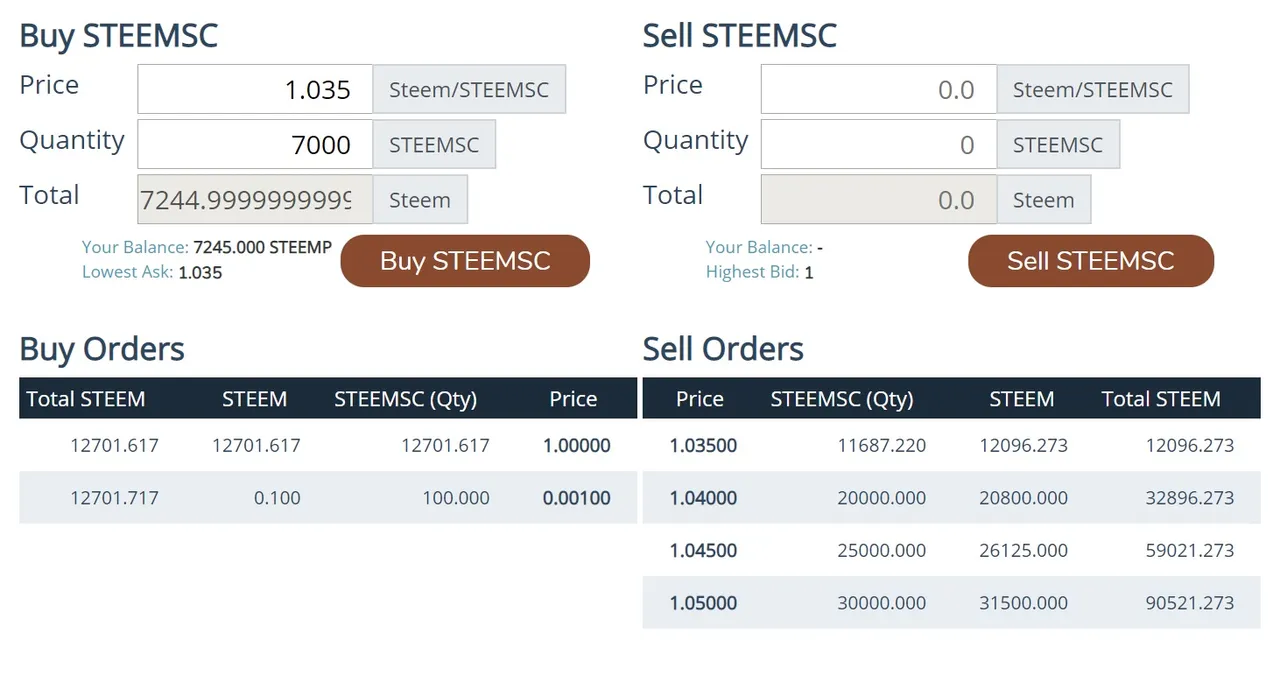Click the Highest Bid value 1
The width and height of the screenshot is (1280, 683).
point(809,272)
